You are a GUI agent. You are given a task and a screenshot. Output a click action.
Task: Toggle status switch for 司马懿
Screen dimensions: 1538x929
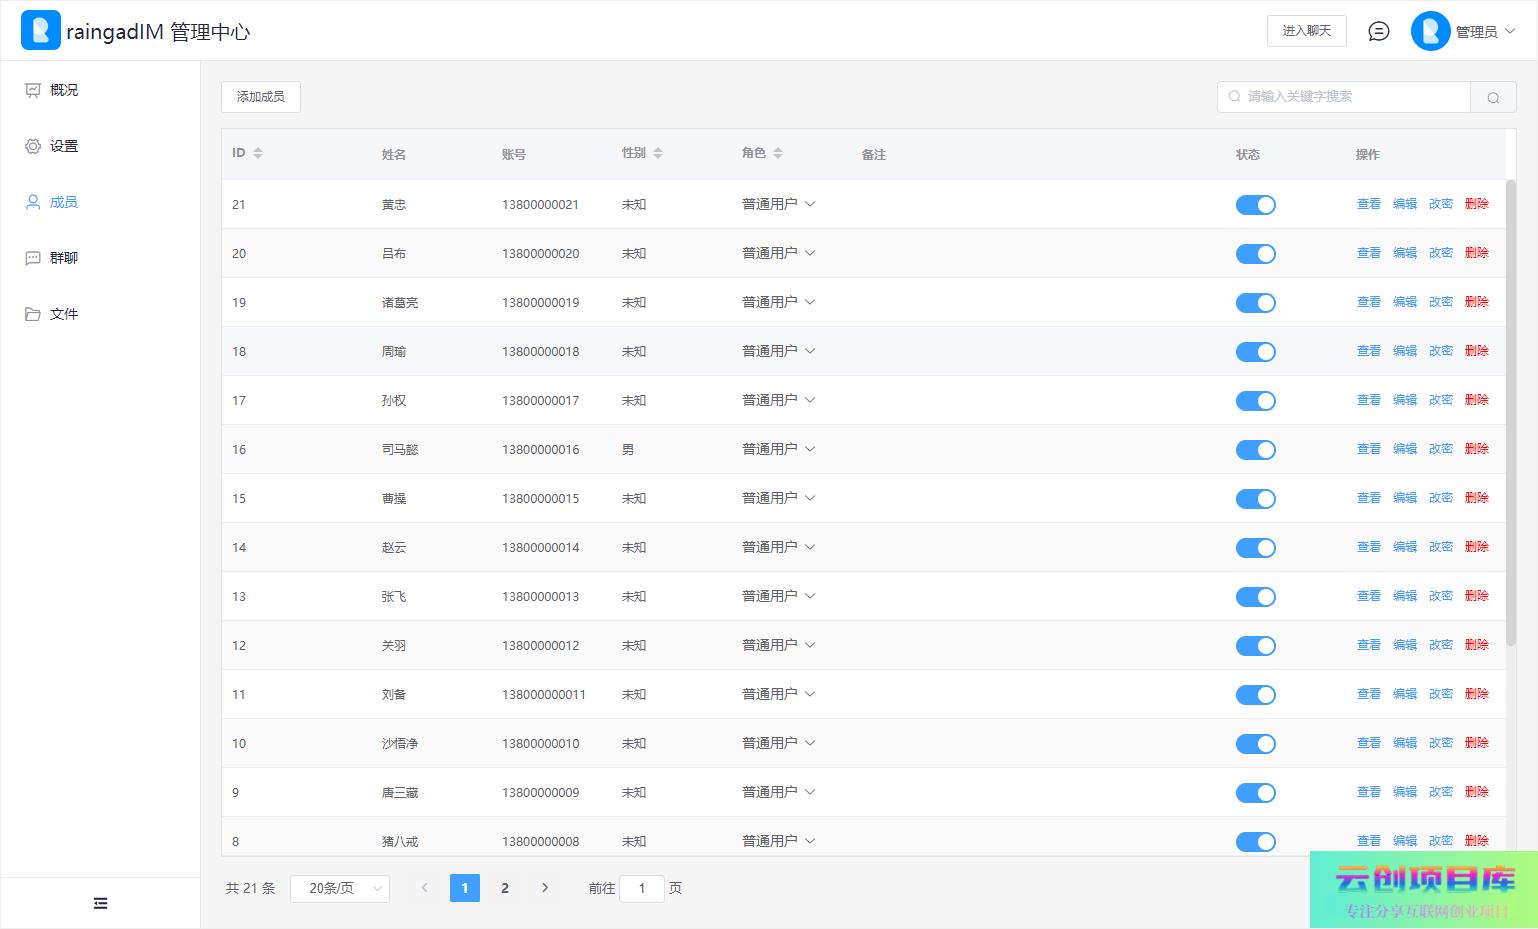pos(1255,450)
